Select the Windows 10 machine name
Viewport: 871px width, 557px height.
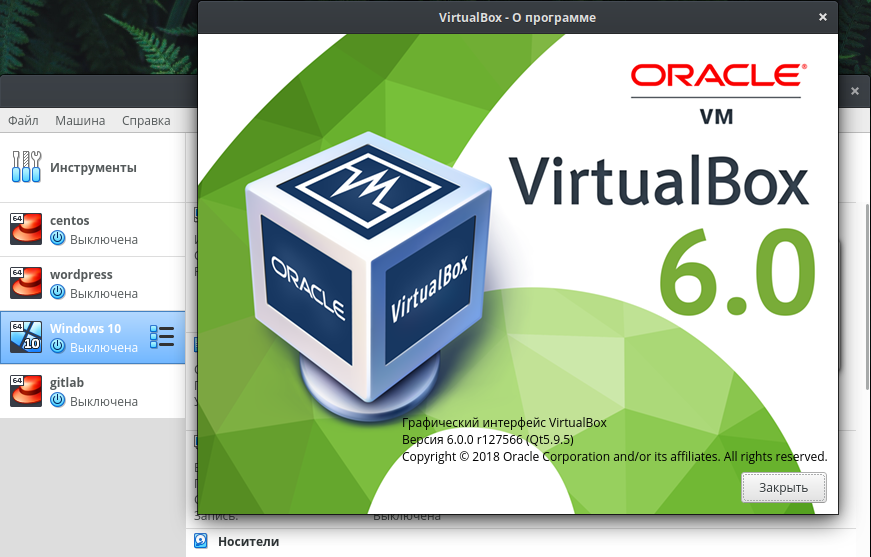pos(86,328)
